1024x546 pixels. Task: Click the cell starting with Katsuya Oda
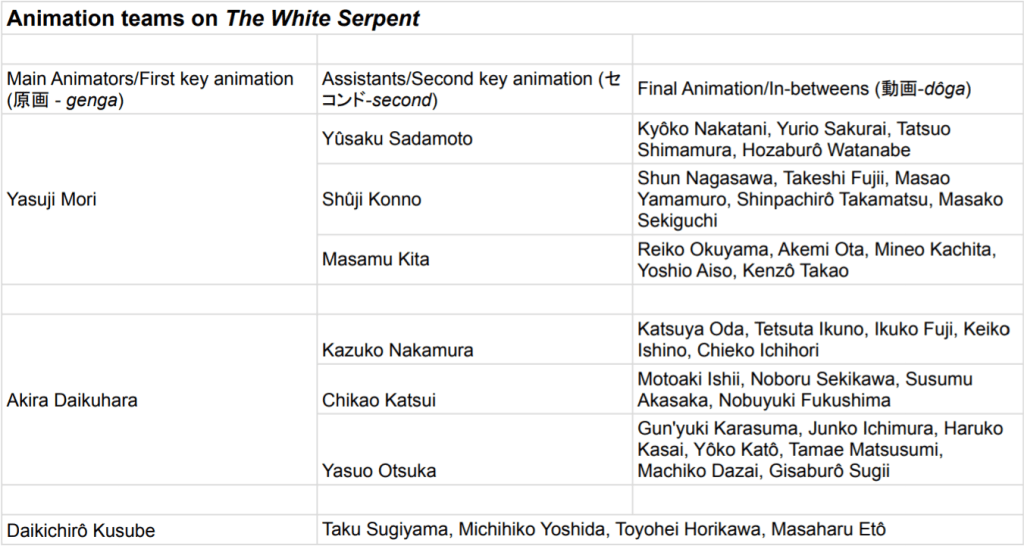(x=824, y=340)
